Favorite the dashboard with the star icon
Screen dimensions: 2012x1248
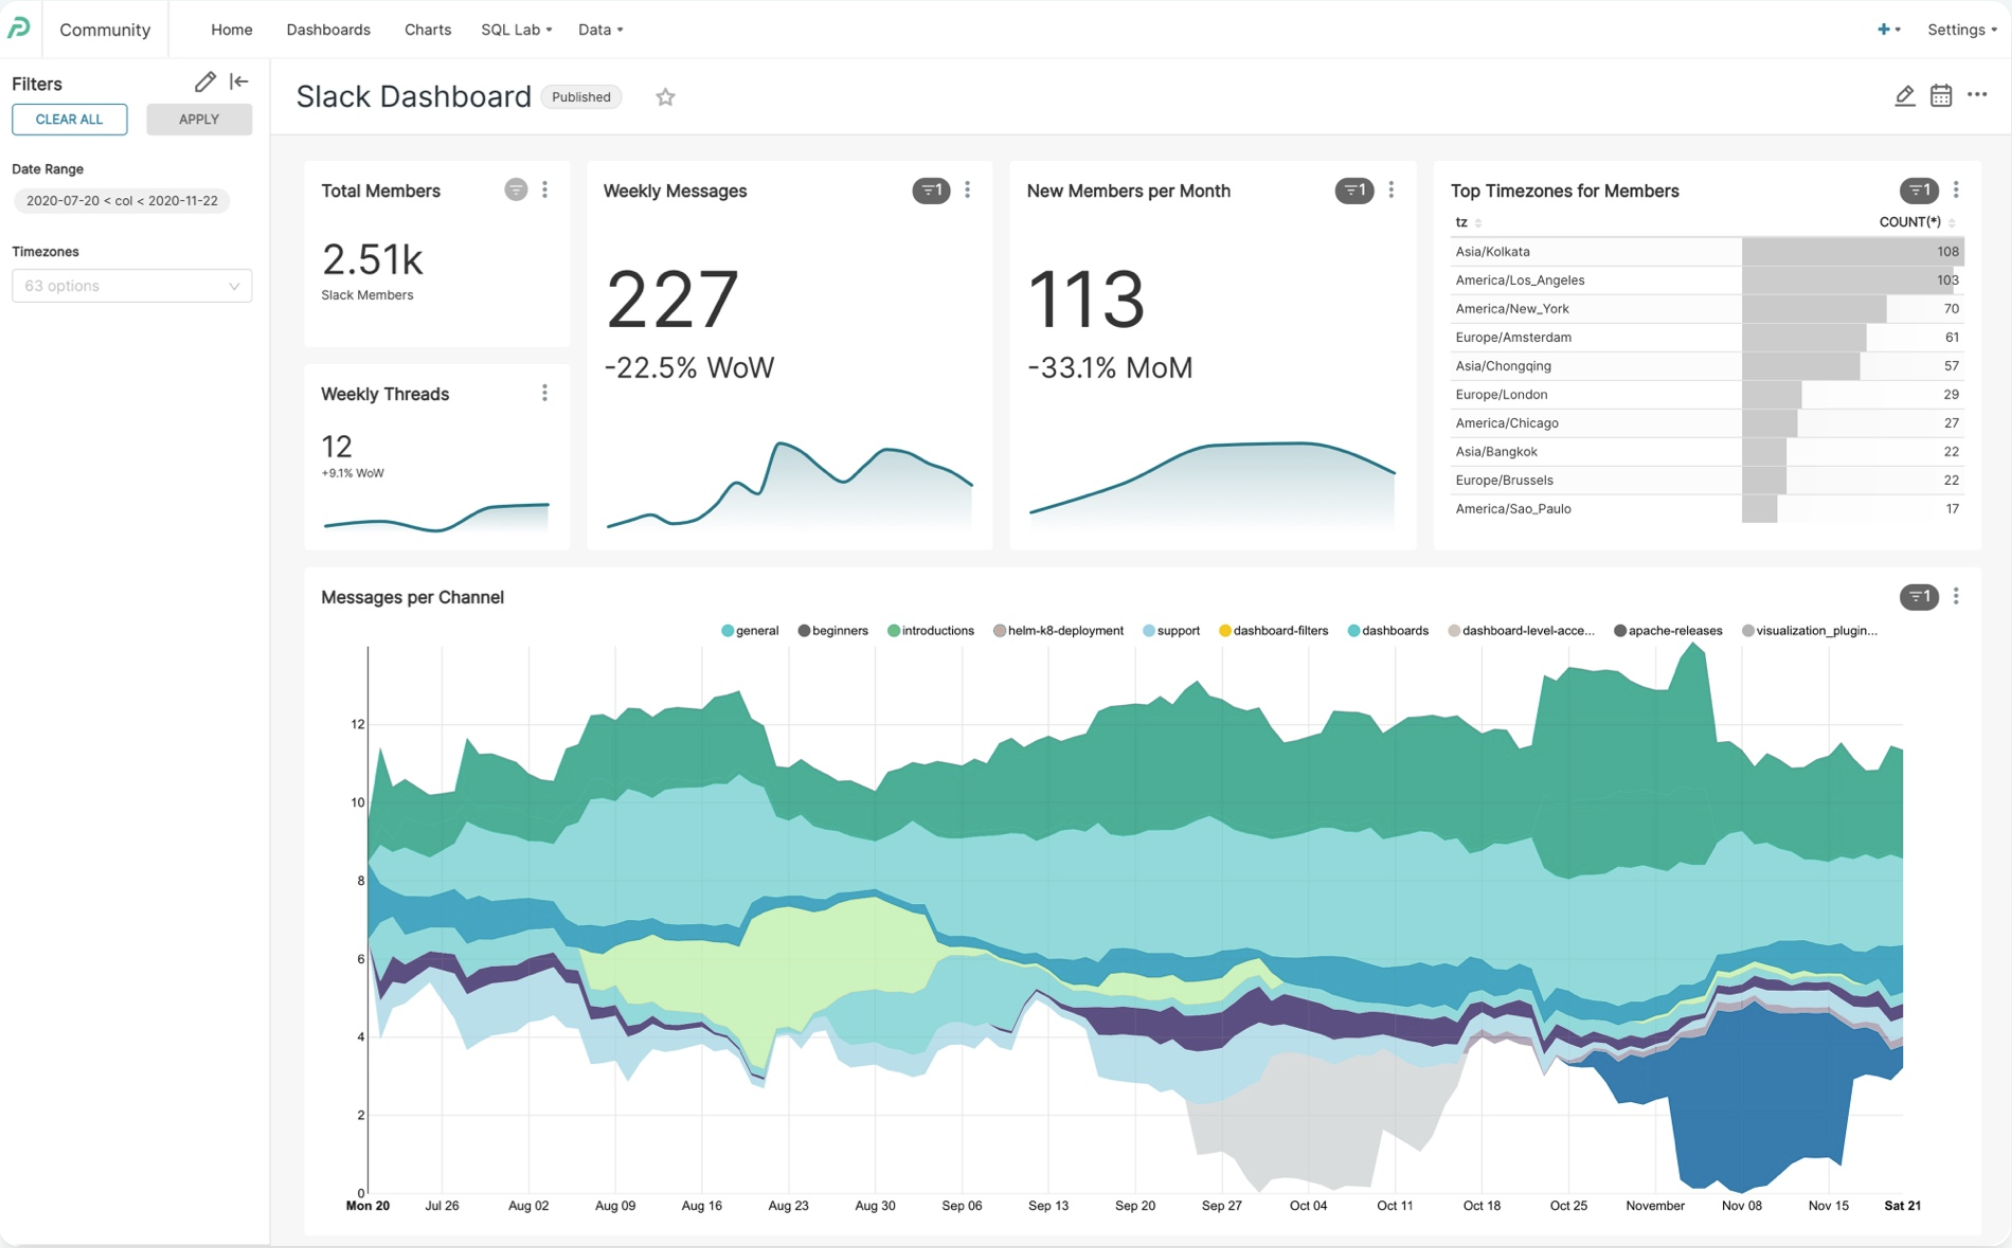pos(665,97)
